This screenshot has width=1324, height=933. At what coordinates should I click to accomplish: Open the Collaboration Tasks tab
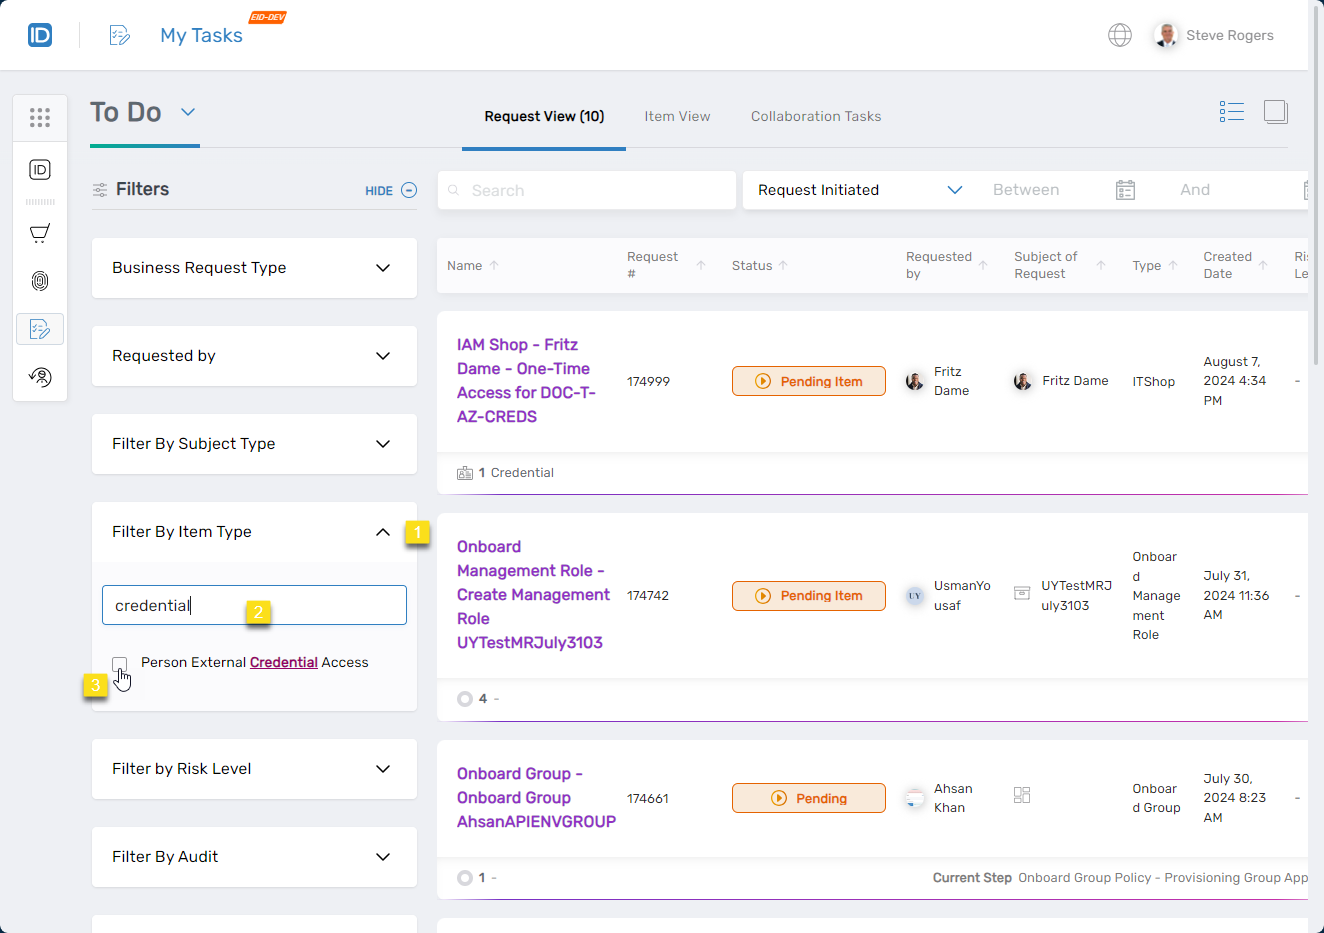pyautogui.click(x=815, y=116)
